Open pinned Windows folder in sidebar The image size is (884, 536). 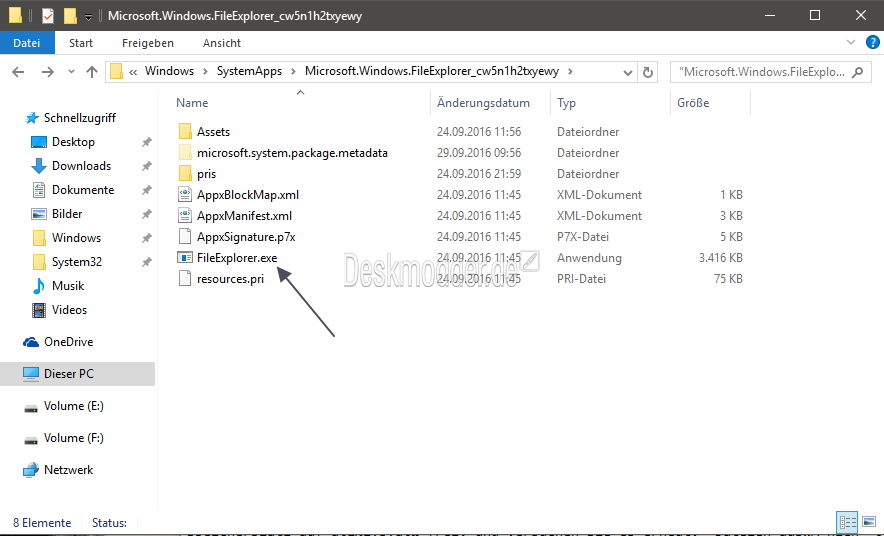coord(76,238)
